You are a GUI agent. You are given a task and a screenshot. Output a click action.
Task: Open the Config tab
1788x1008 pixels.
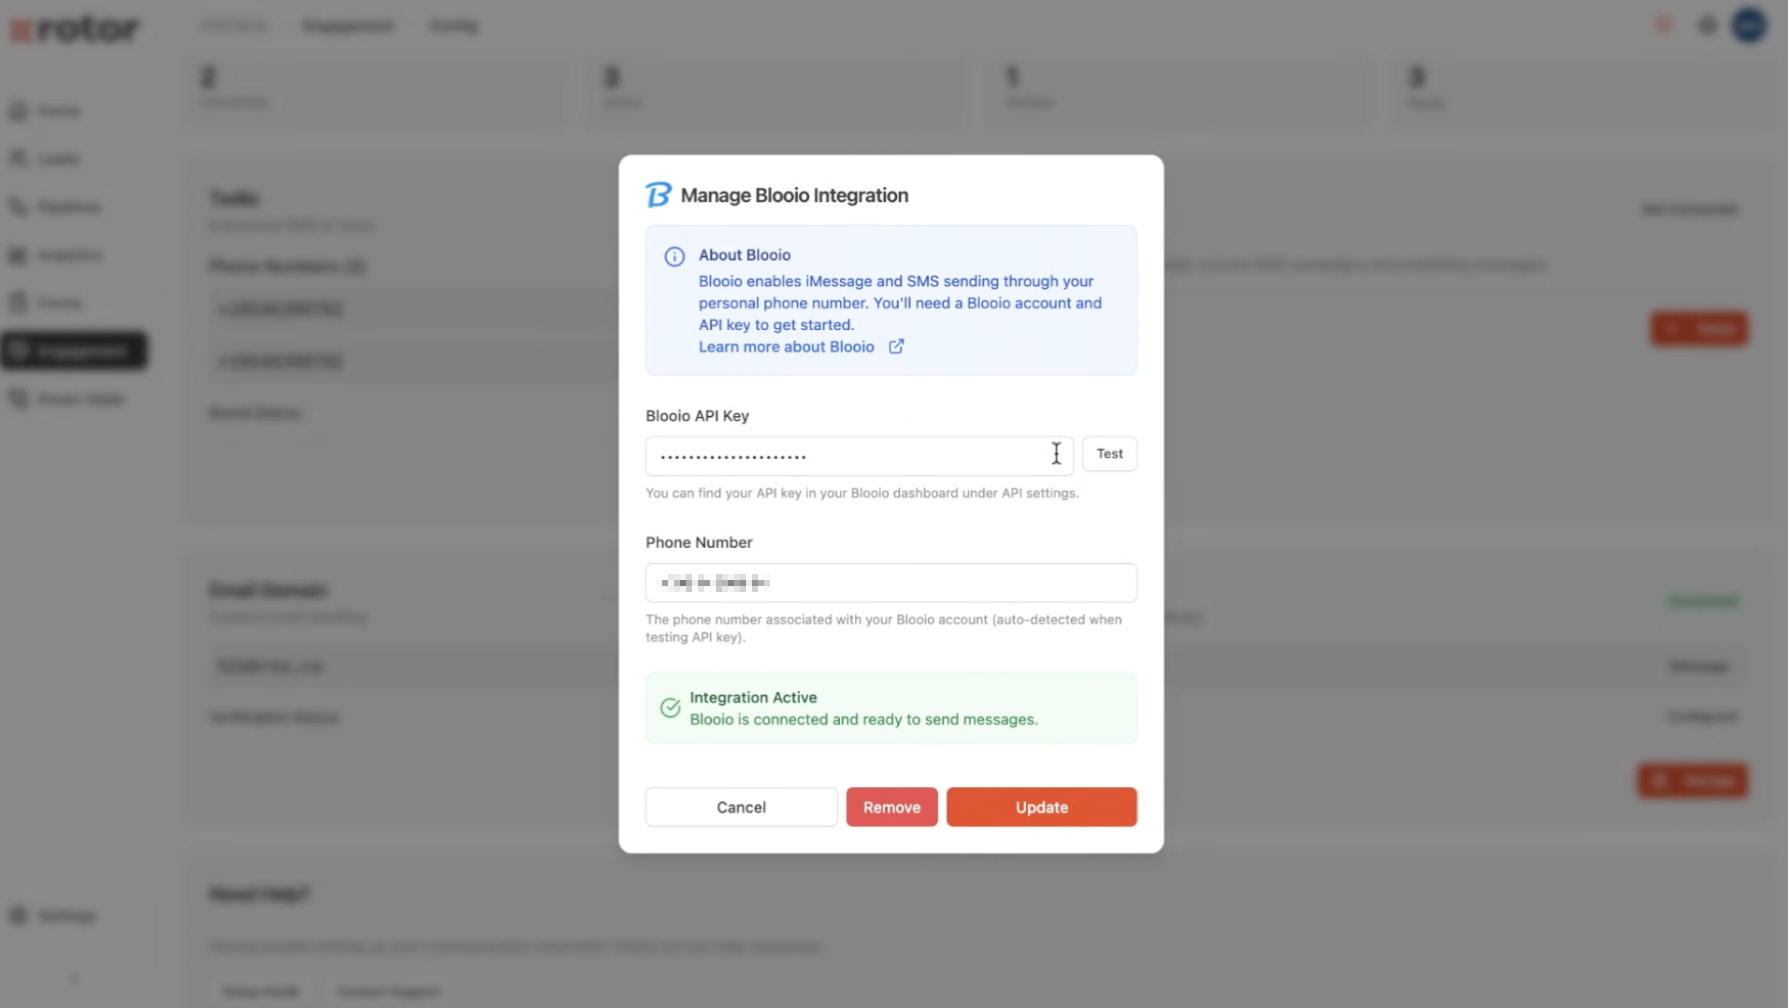(453, 25)
